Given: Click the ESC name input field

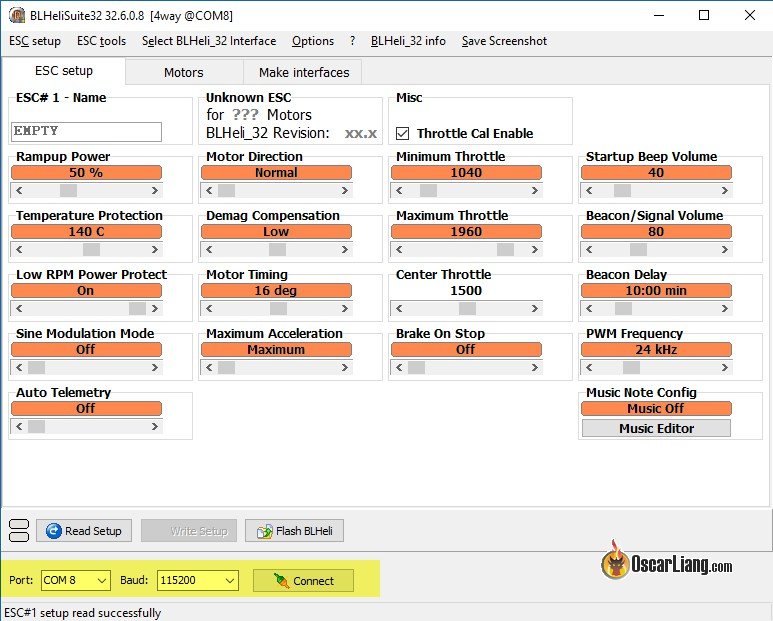Looking at the screenshot, I should [x=86, y=131].
